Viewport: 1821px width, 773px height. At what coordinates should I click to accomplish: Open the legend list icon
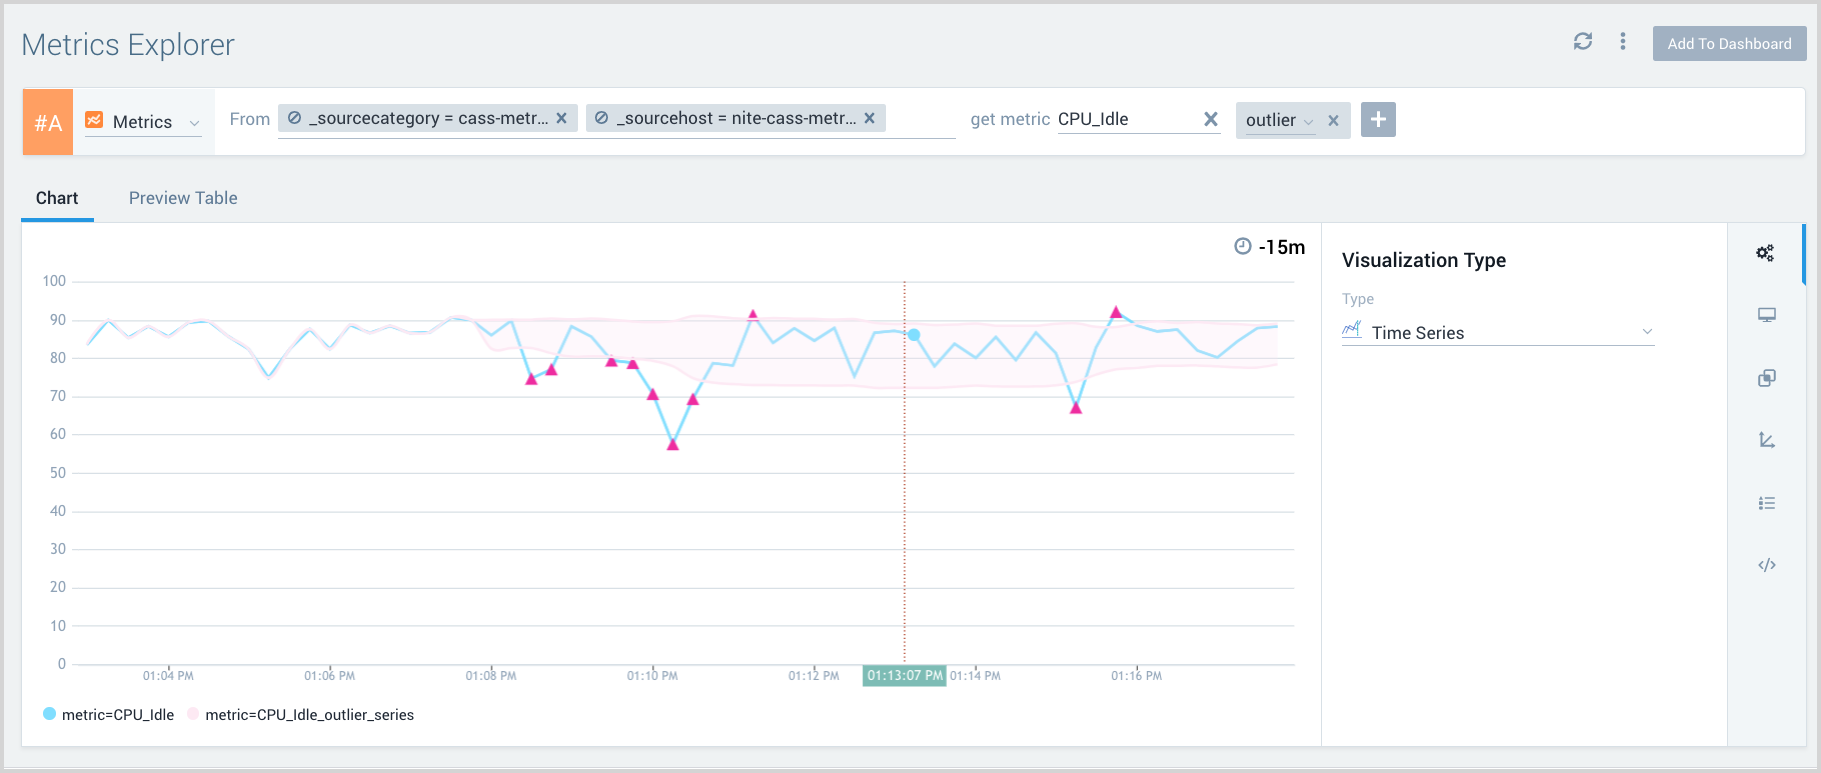coord(1766,503)
